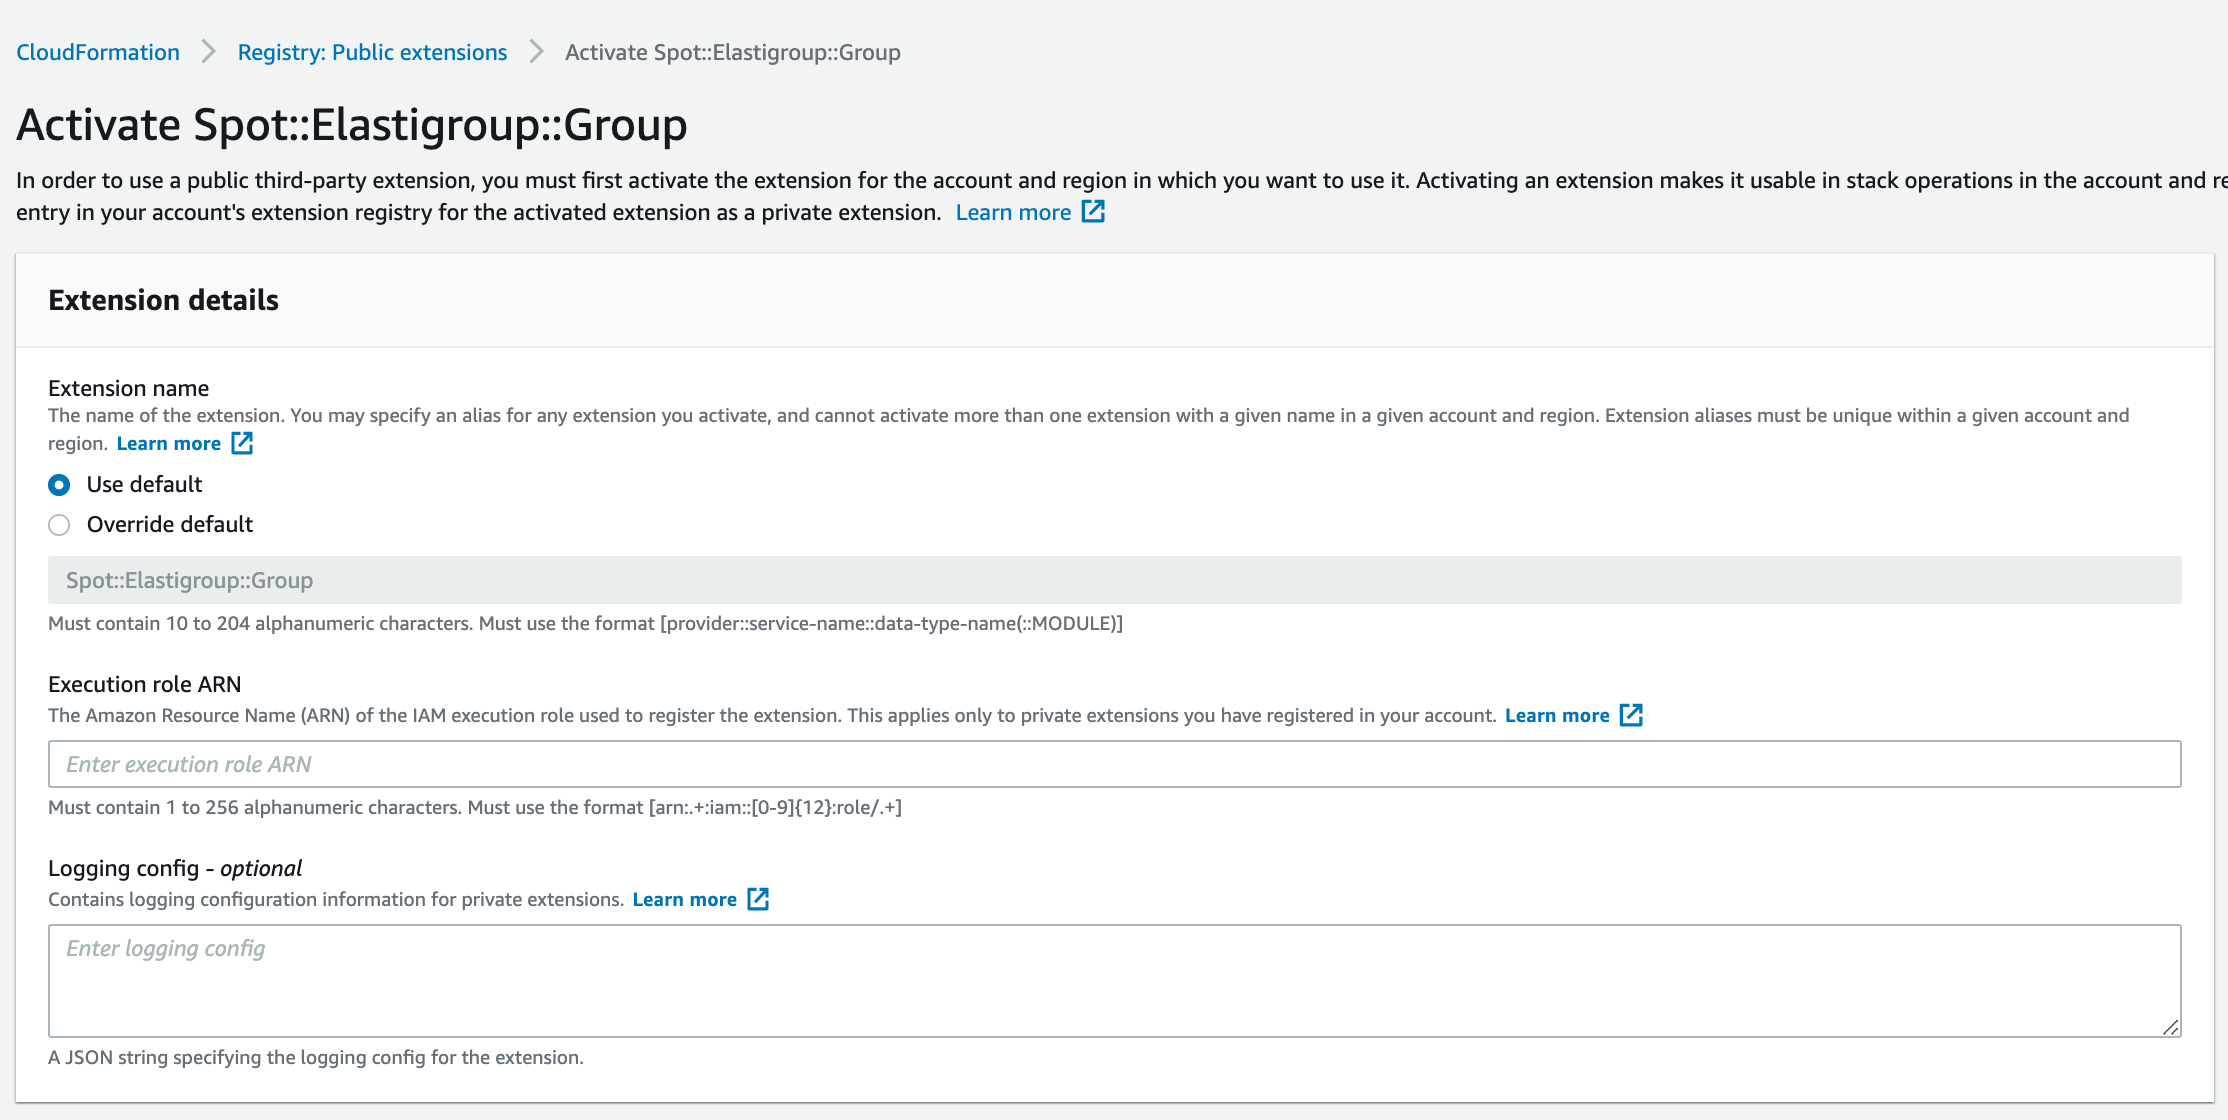Screen dimensions: 2228x1120
Task: Open Learn more link about extension name
Action: 168,443
